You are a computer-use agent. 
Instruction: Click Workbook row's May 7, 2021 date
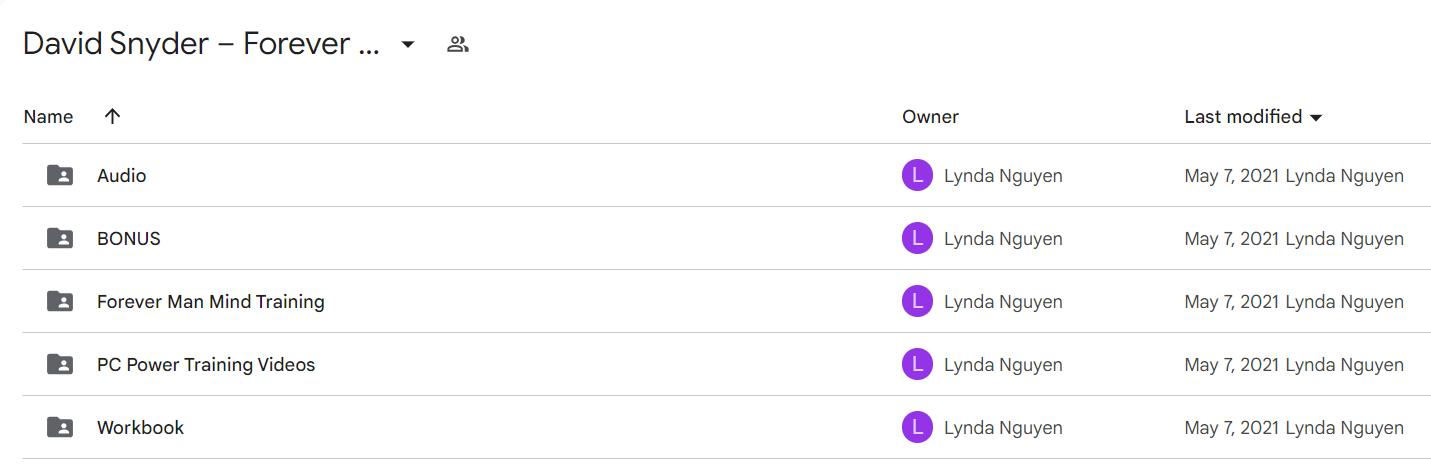[x=1232, y=427]
